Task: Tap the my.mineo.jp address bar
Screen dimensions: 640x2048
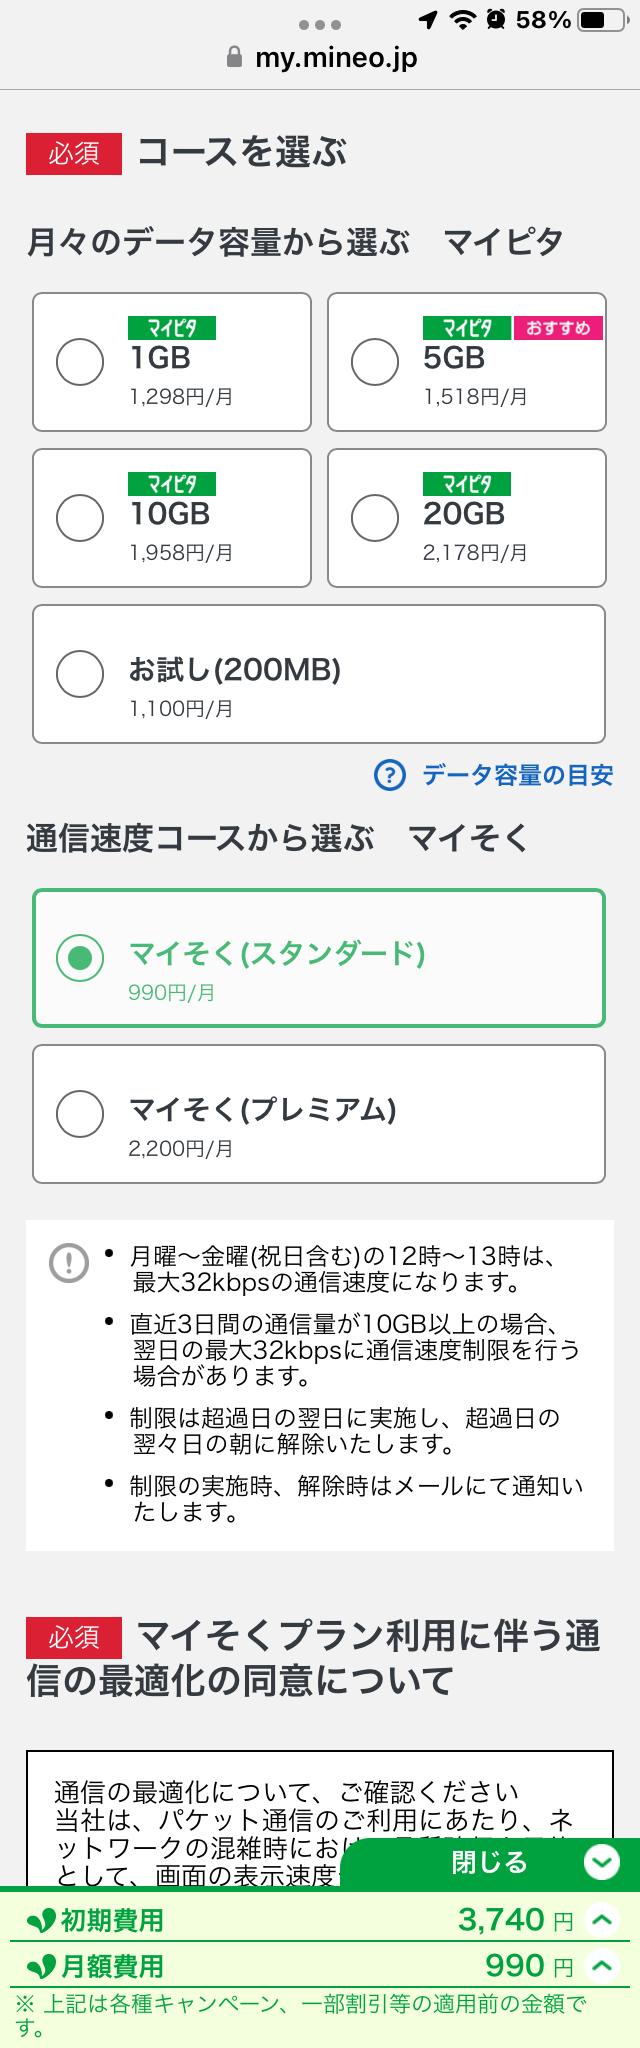Action: tap(335, 58)
